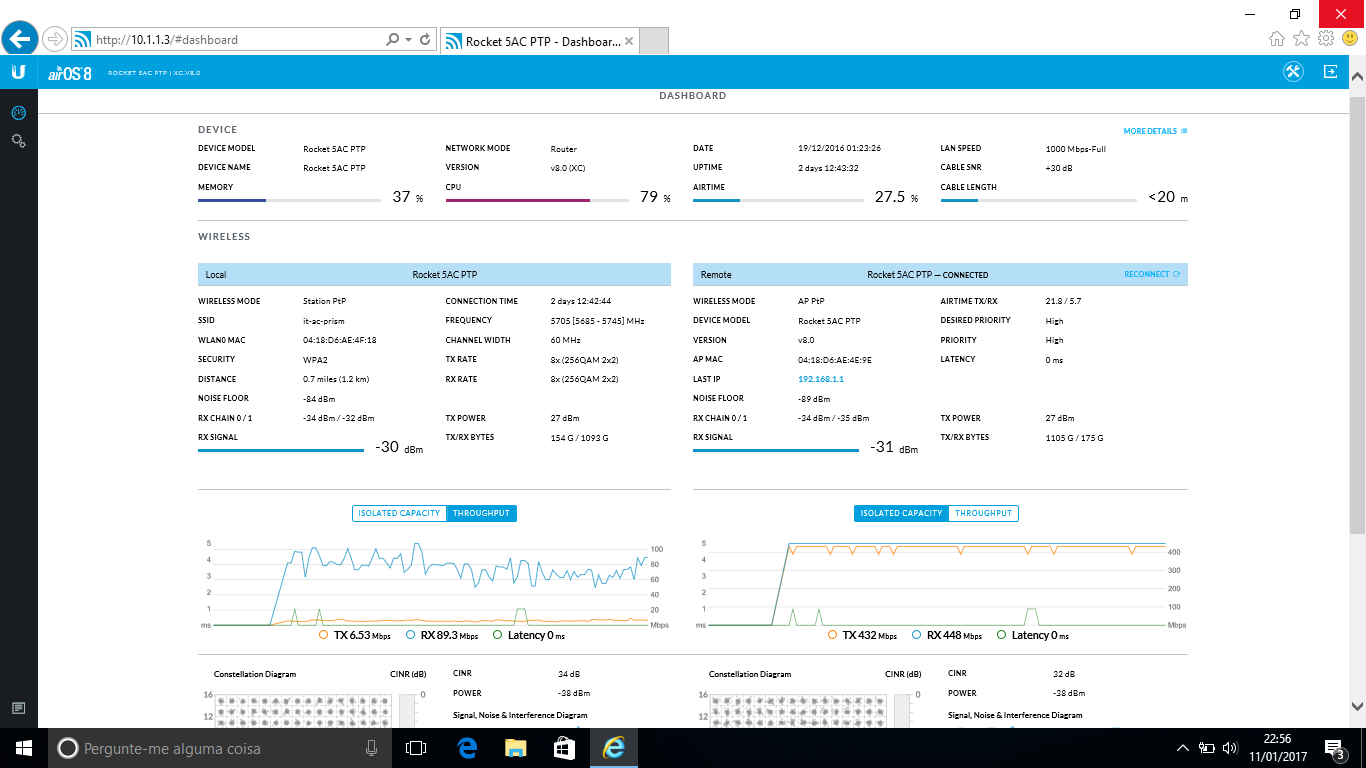Open the Action Center notification icon
The image size is (1366, 768).
coord(1335,748)
